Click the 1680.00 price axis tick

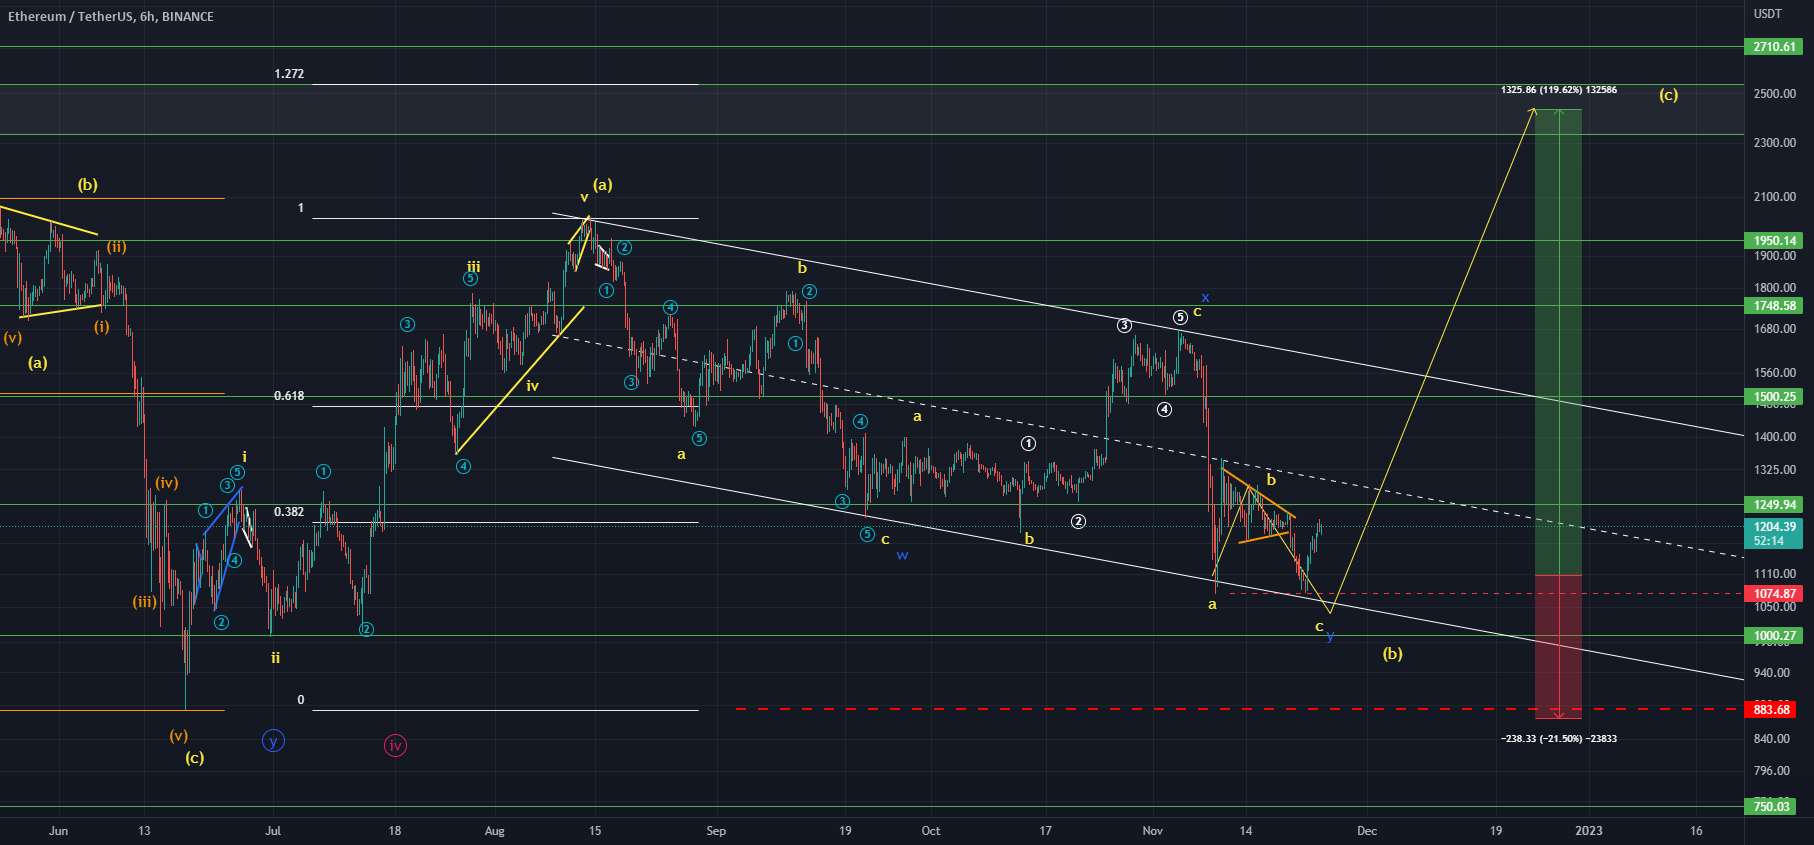click(1775, 329)
